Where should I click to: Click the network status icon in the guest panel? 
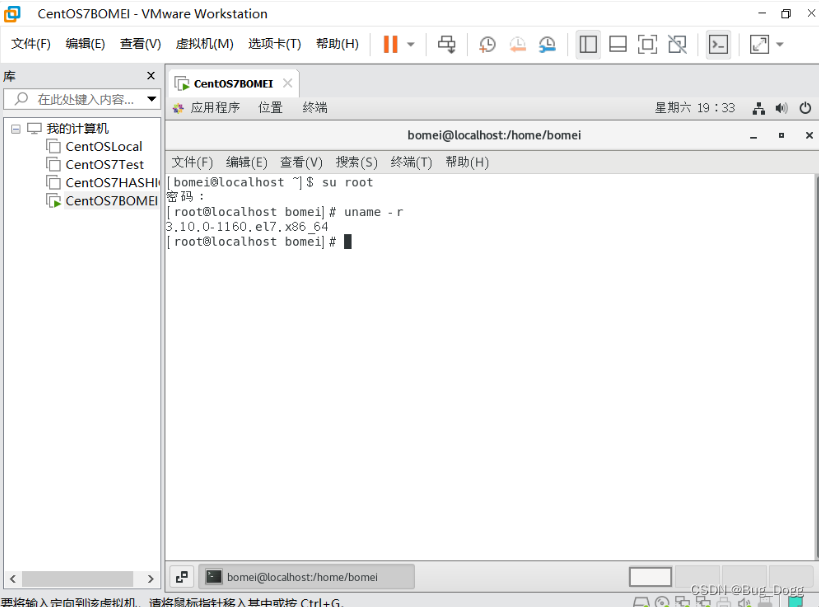[758, 108]
